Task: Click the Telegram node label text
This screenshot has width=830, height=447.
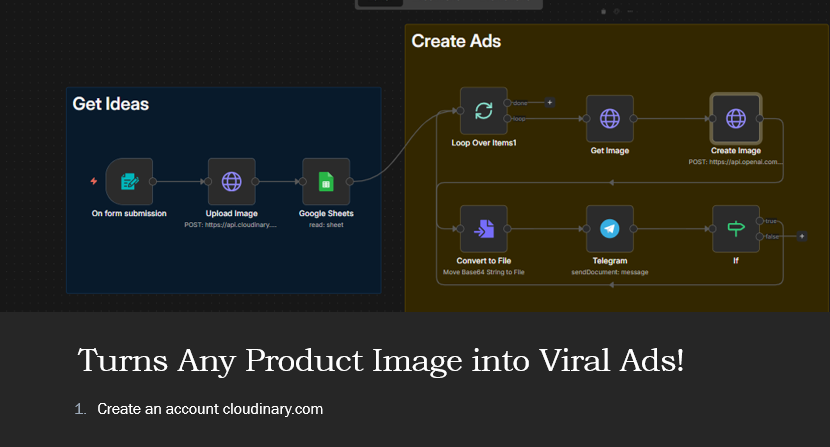Action: point(610,261)
